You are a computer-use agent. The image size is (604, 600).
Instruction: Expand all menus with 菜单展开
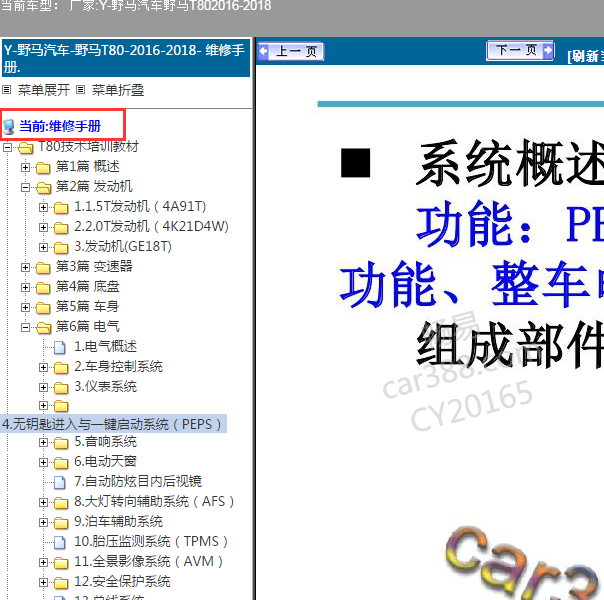point(44,90)
